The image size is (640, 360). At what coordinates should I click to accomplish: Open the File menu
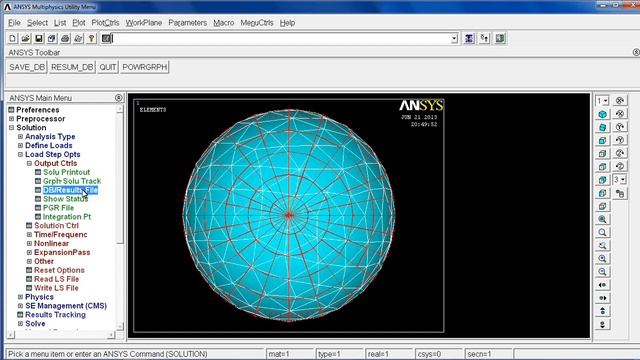(14, 23)
